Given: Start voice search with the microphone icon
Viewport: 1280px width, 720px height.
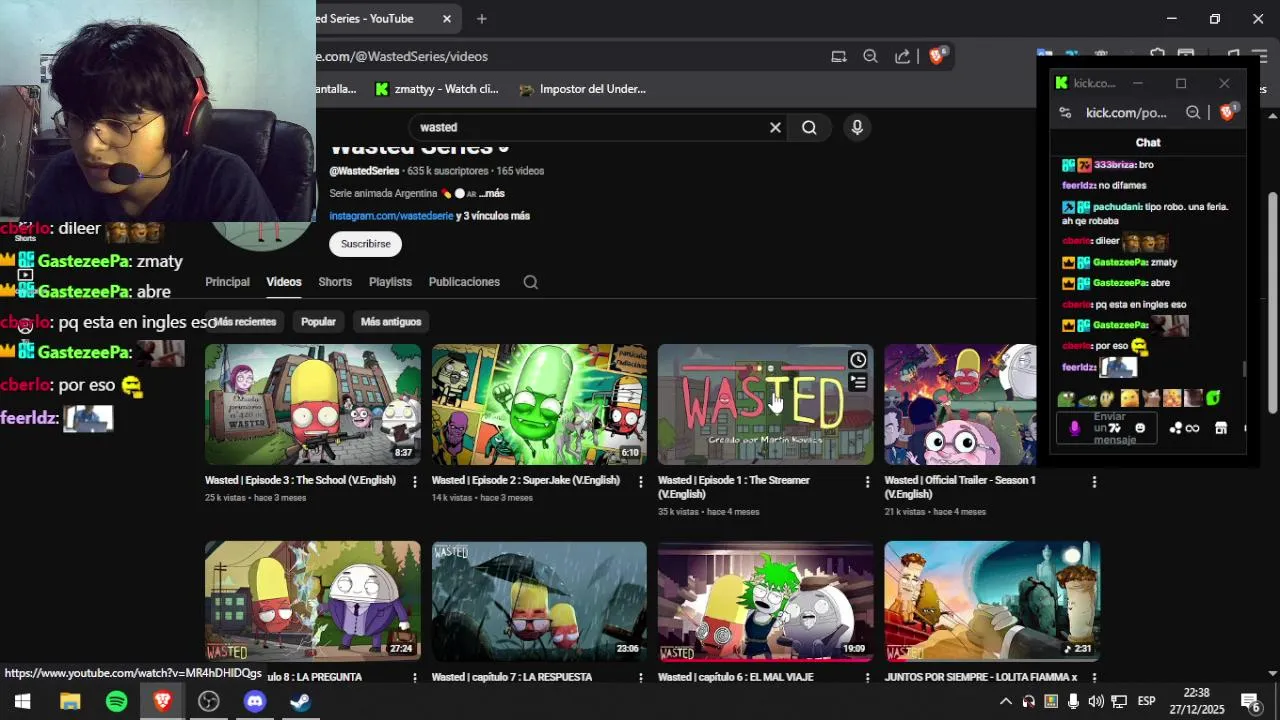Looking at the screenshot, I should (x=856, y=127).
